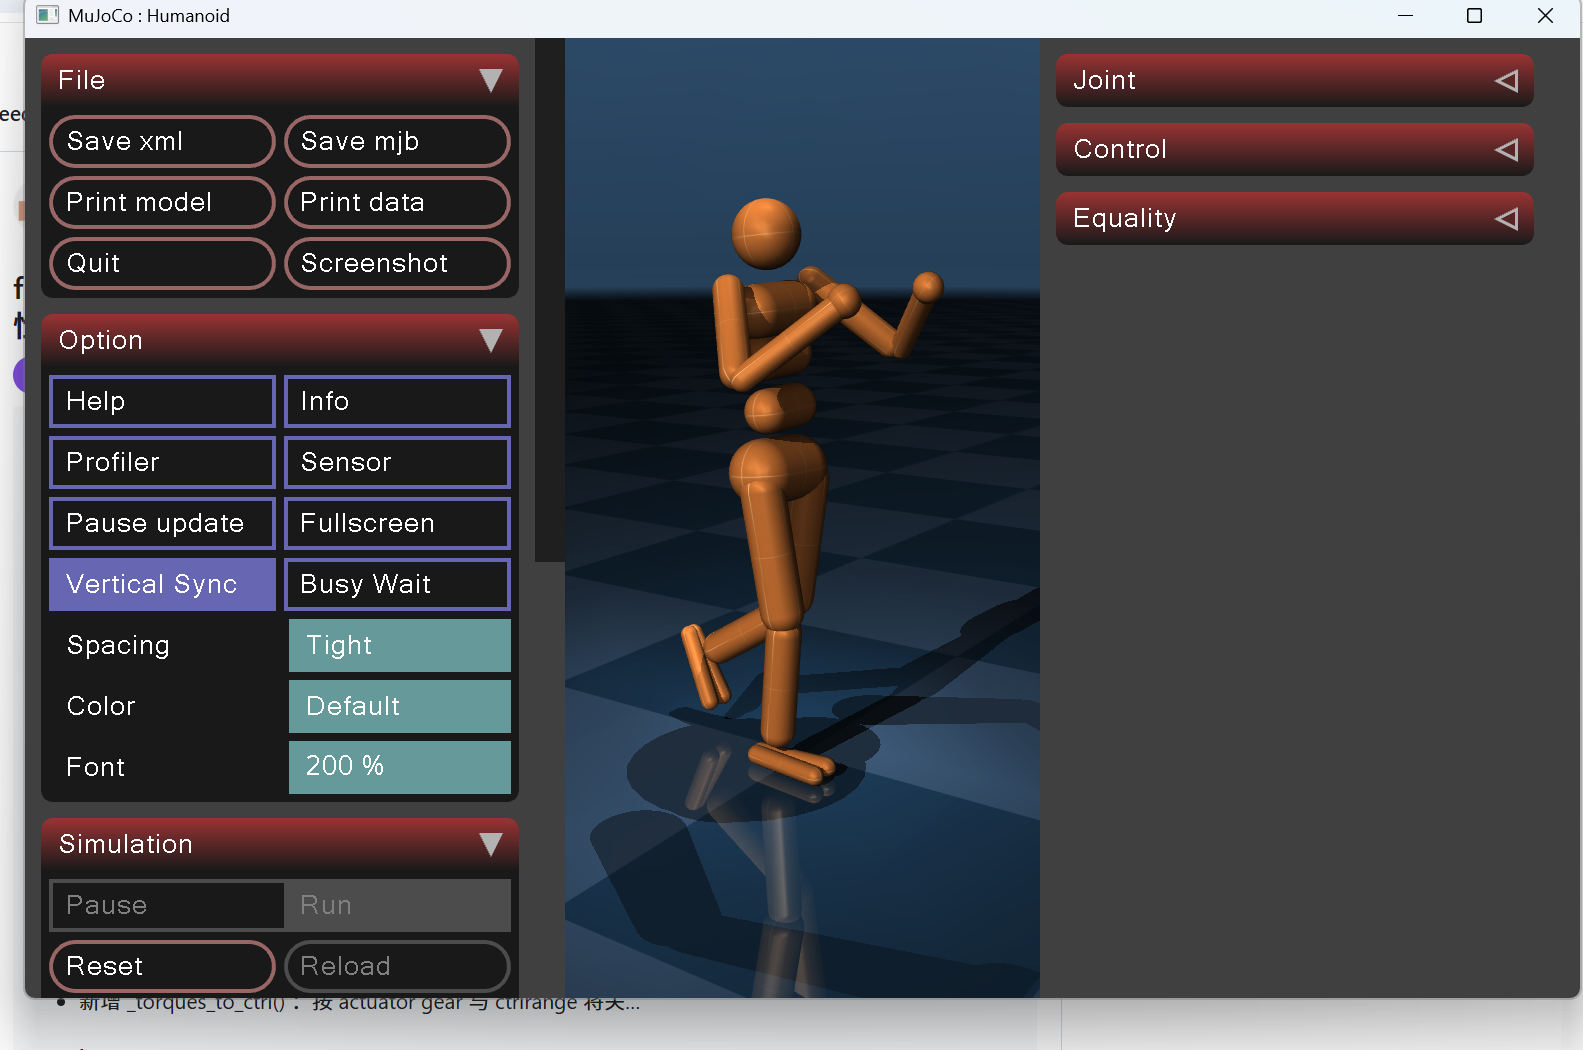
Task: Toggle the Help overlay
Action: click(x=162, y=401)
